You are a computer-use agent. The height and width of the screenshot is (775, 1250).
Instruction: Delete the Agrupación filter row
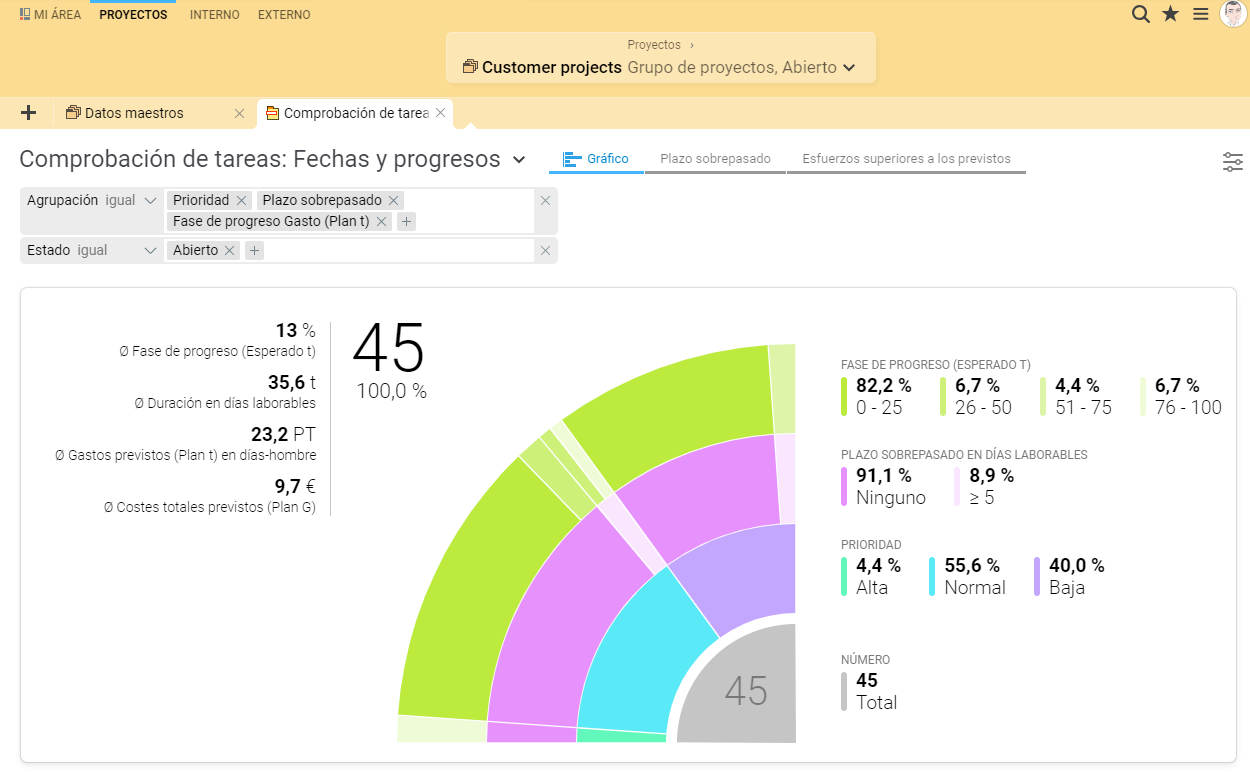pyautogui.click(x=545, y=200)
